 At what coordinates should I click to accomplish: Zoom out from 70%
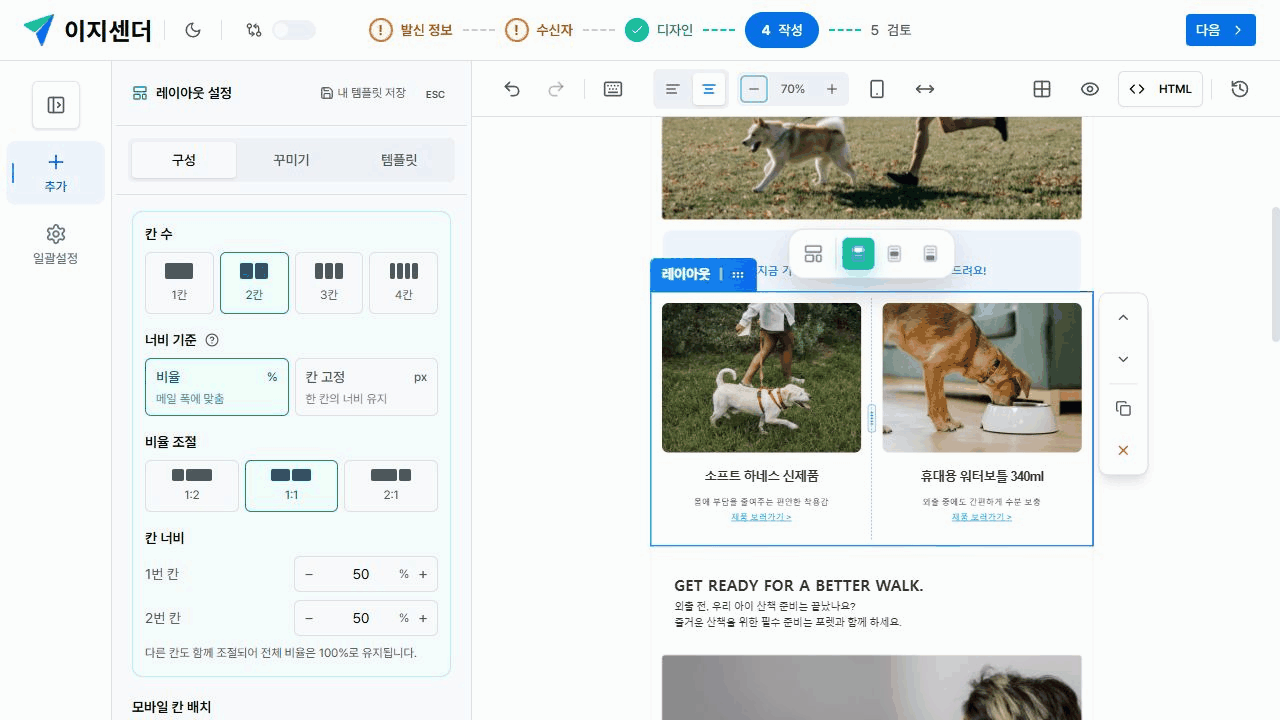pos(754,89)
